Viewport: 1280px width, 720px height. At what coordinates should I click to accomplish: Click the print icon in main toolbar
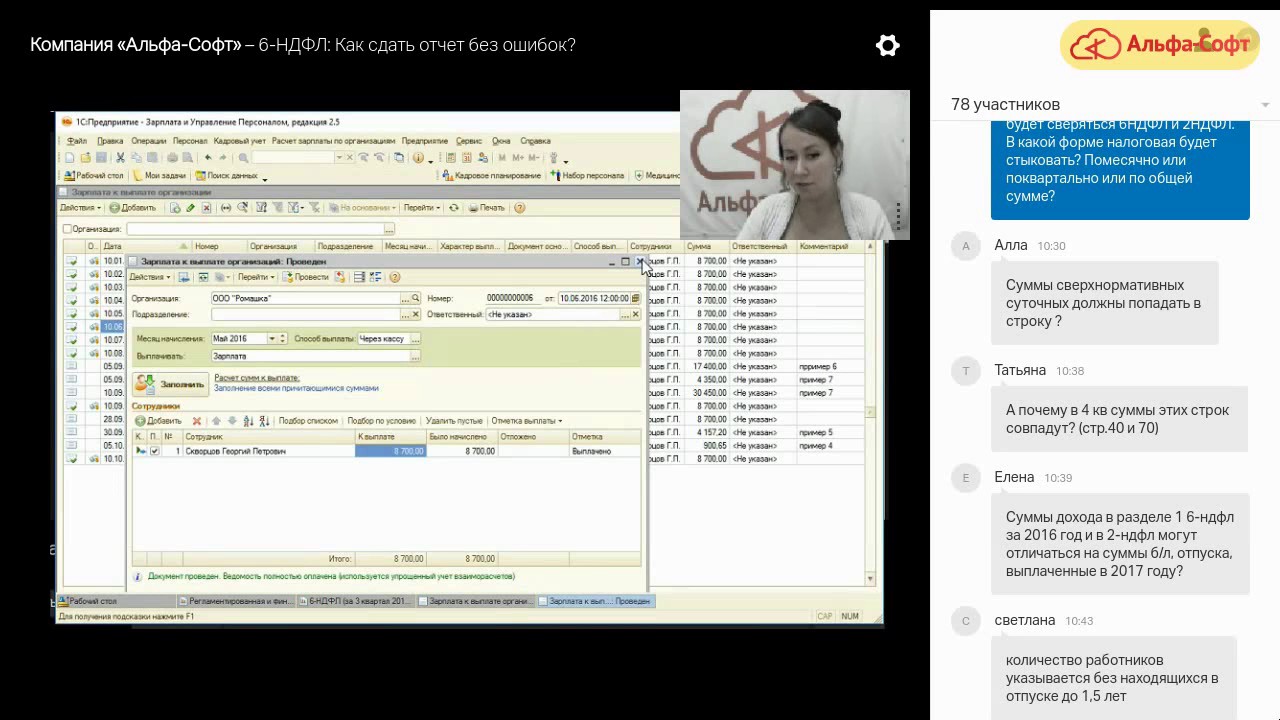(172, 158)
